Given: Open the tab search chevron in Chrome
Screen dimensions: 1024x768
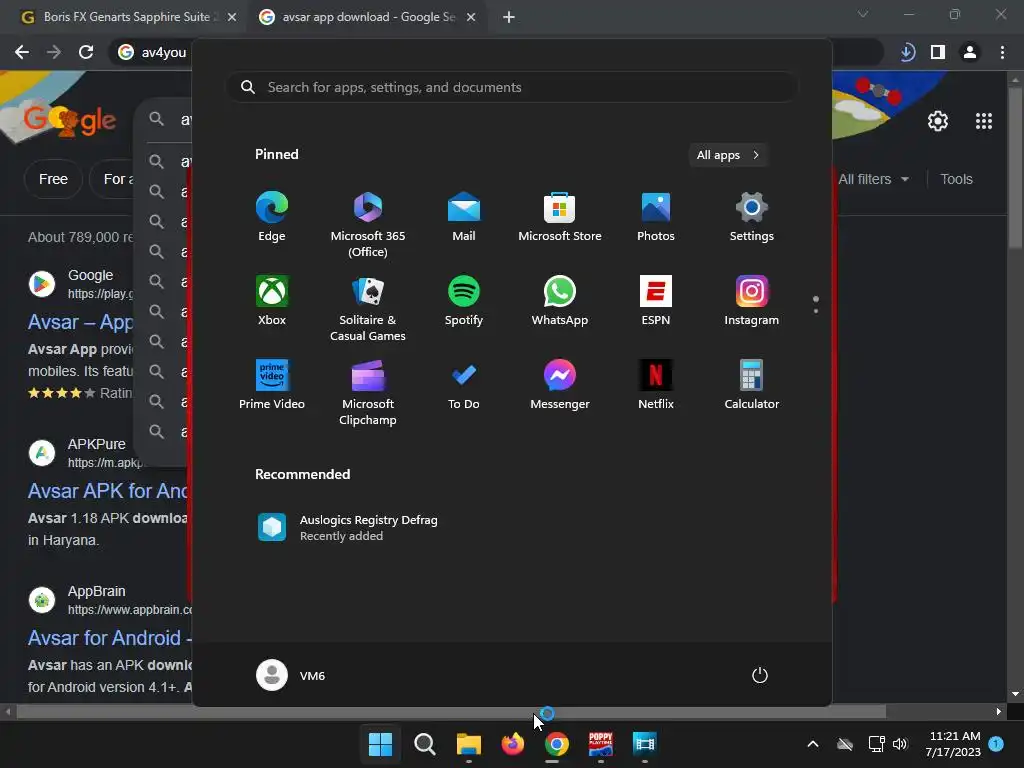Looking at the screenshot, I should tap(863, 14).
